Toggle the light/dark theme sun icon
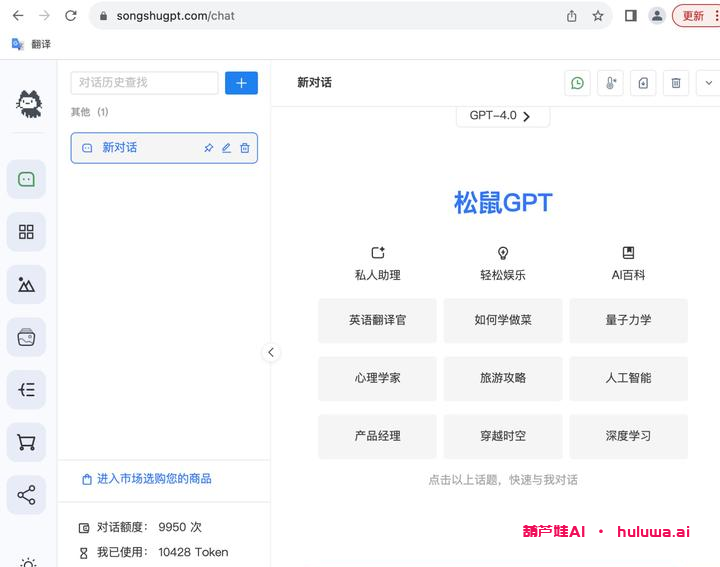 tap(26, 562)
